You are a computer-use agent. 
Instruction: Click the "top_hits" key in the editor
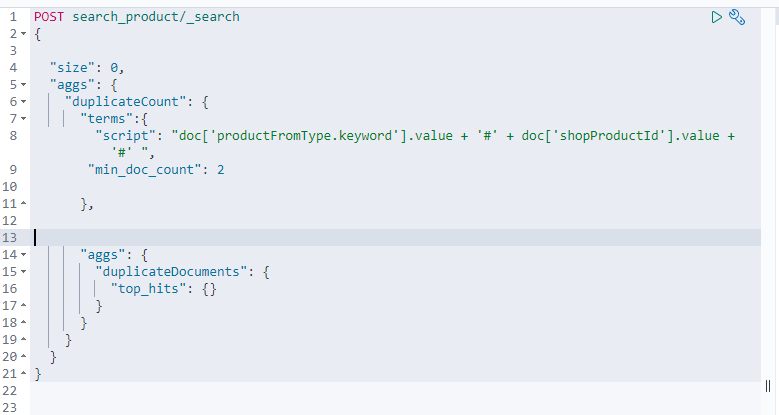148,289
